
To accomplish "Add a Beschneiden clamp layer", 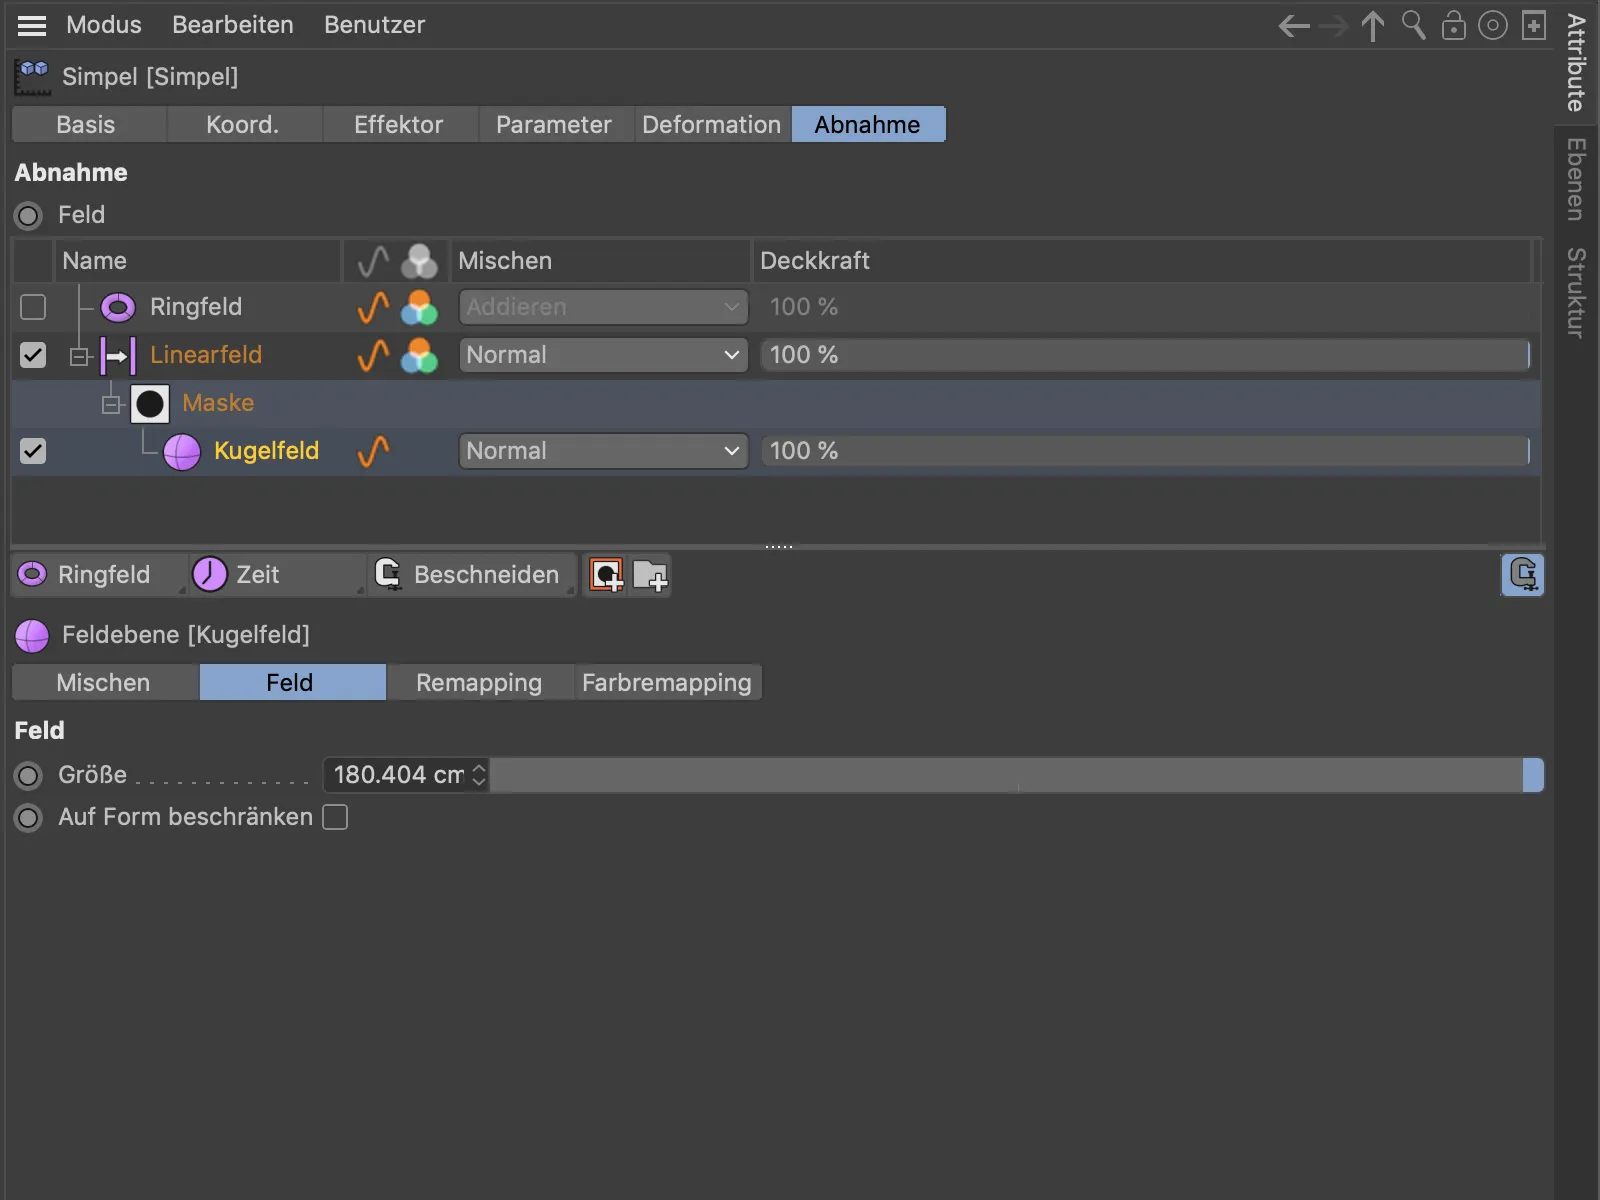I will click(470, 574).
